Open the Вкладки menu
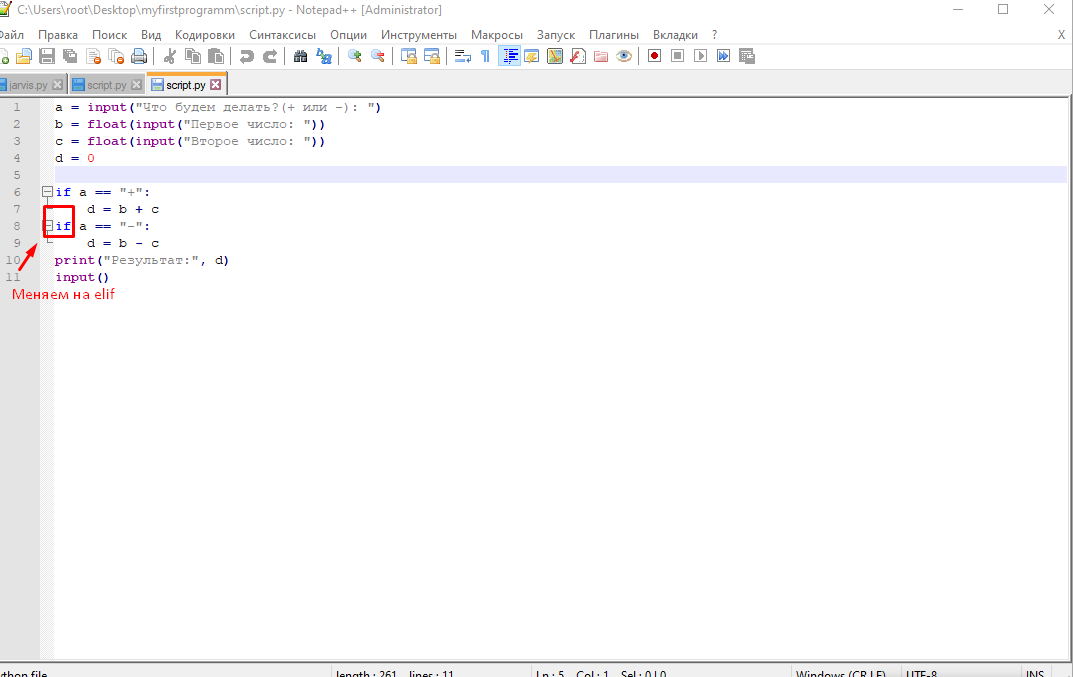Viewport: 1073px width, 677px height. (675, 35)
